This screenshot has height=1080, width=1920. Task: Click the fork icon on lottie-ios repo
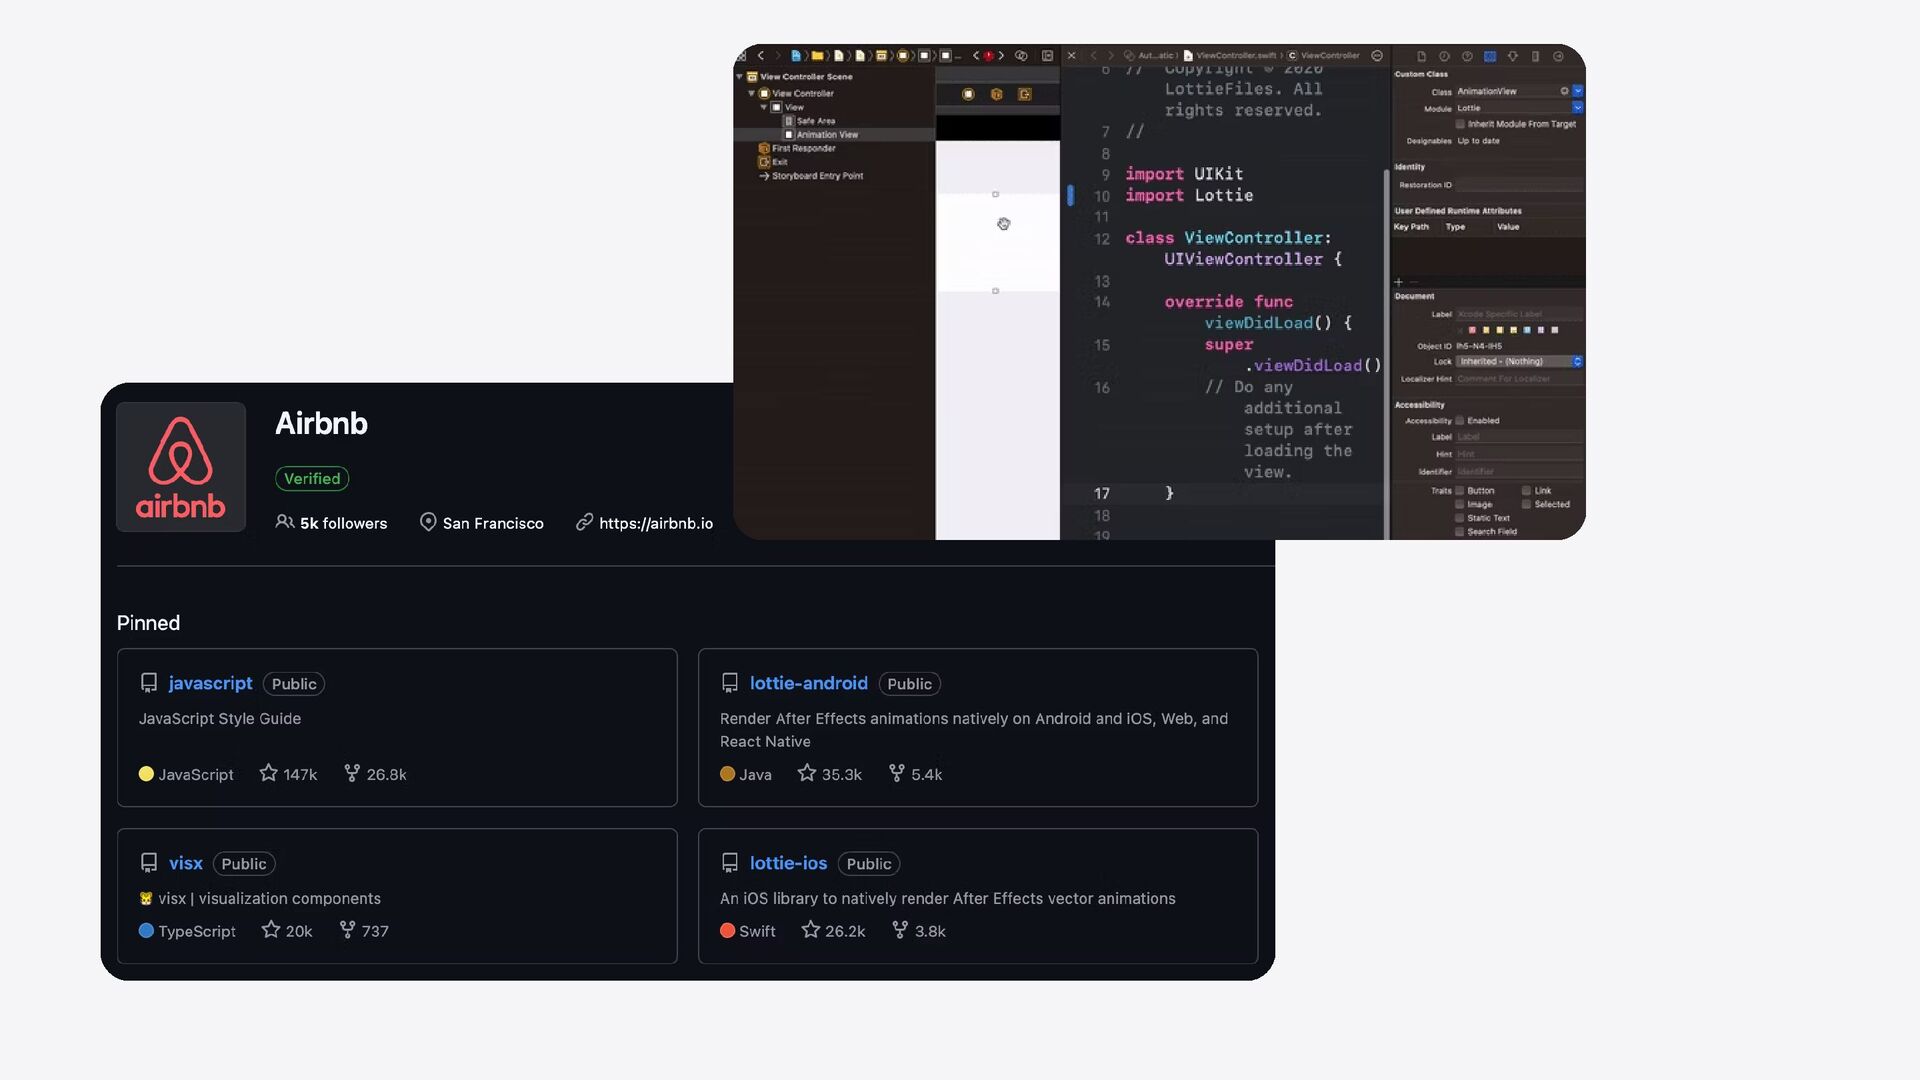tap(899, 930)
